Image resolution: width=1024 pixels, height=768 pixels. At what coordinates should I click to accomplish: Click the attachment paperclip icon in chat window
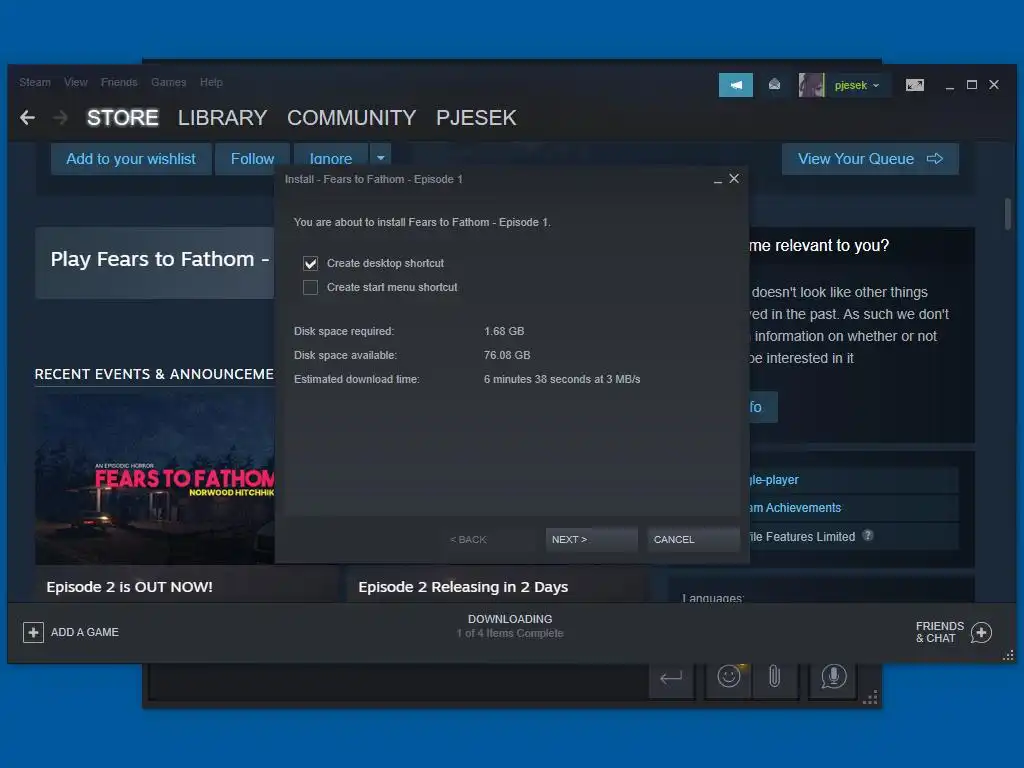coord(774,676)
